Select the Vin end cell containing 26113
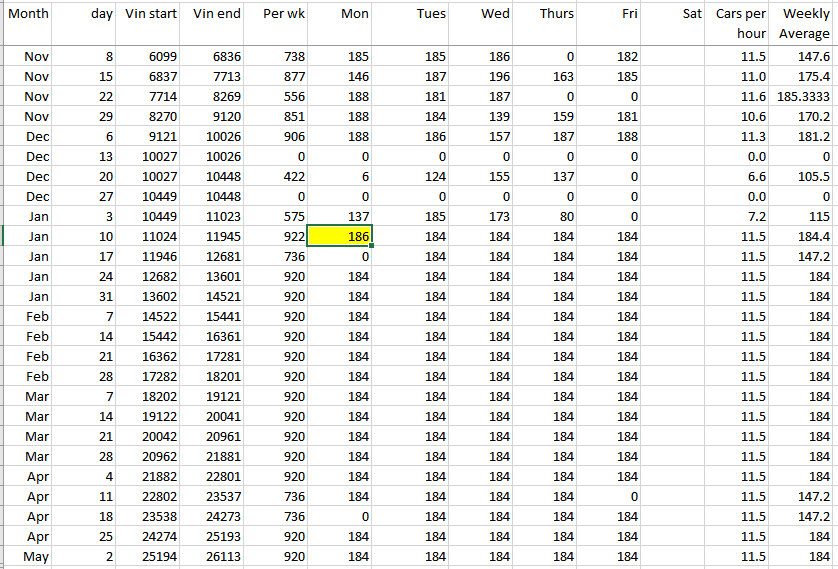Screen dimensions: 838x569 (x=214, y=557)
